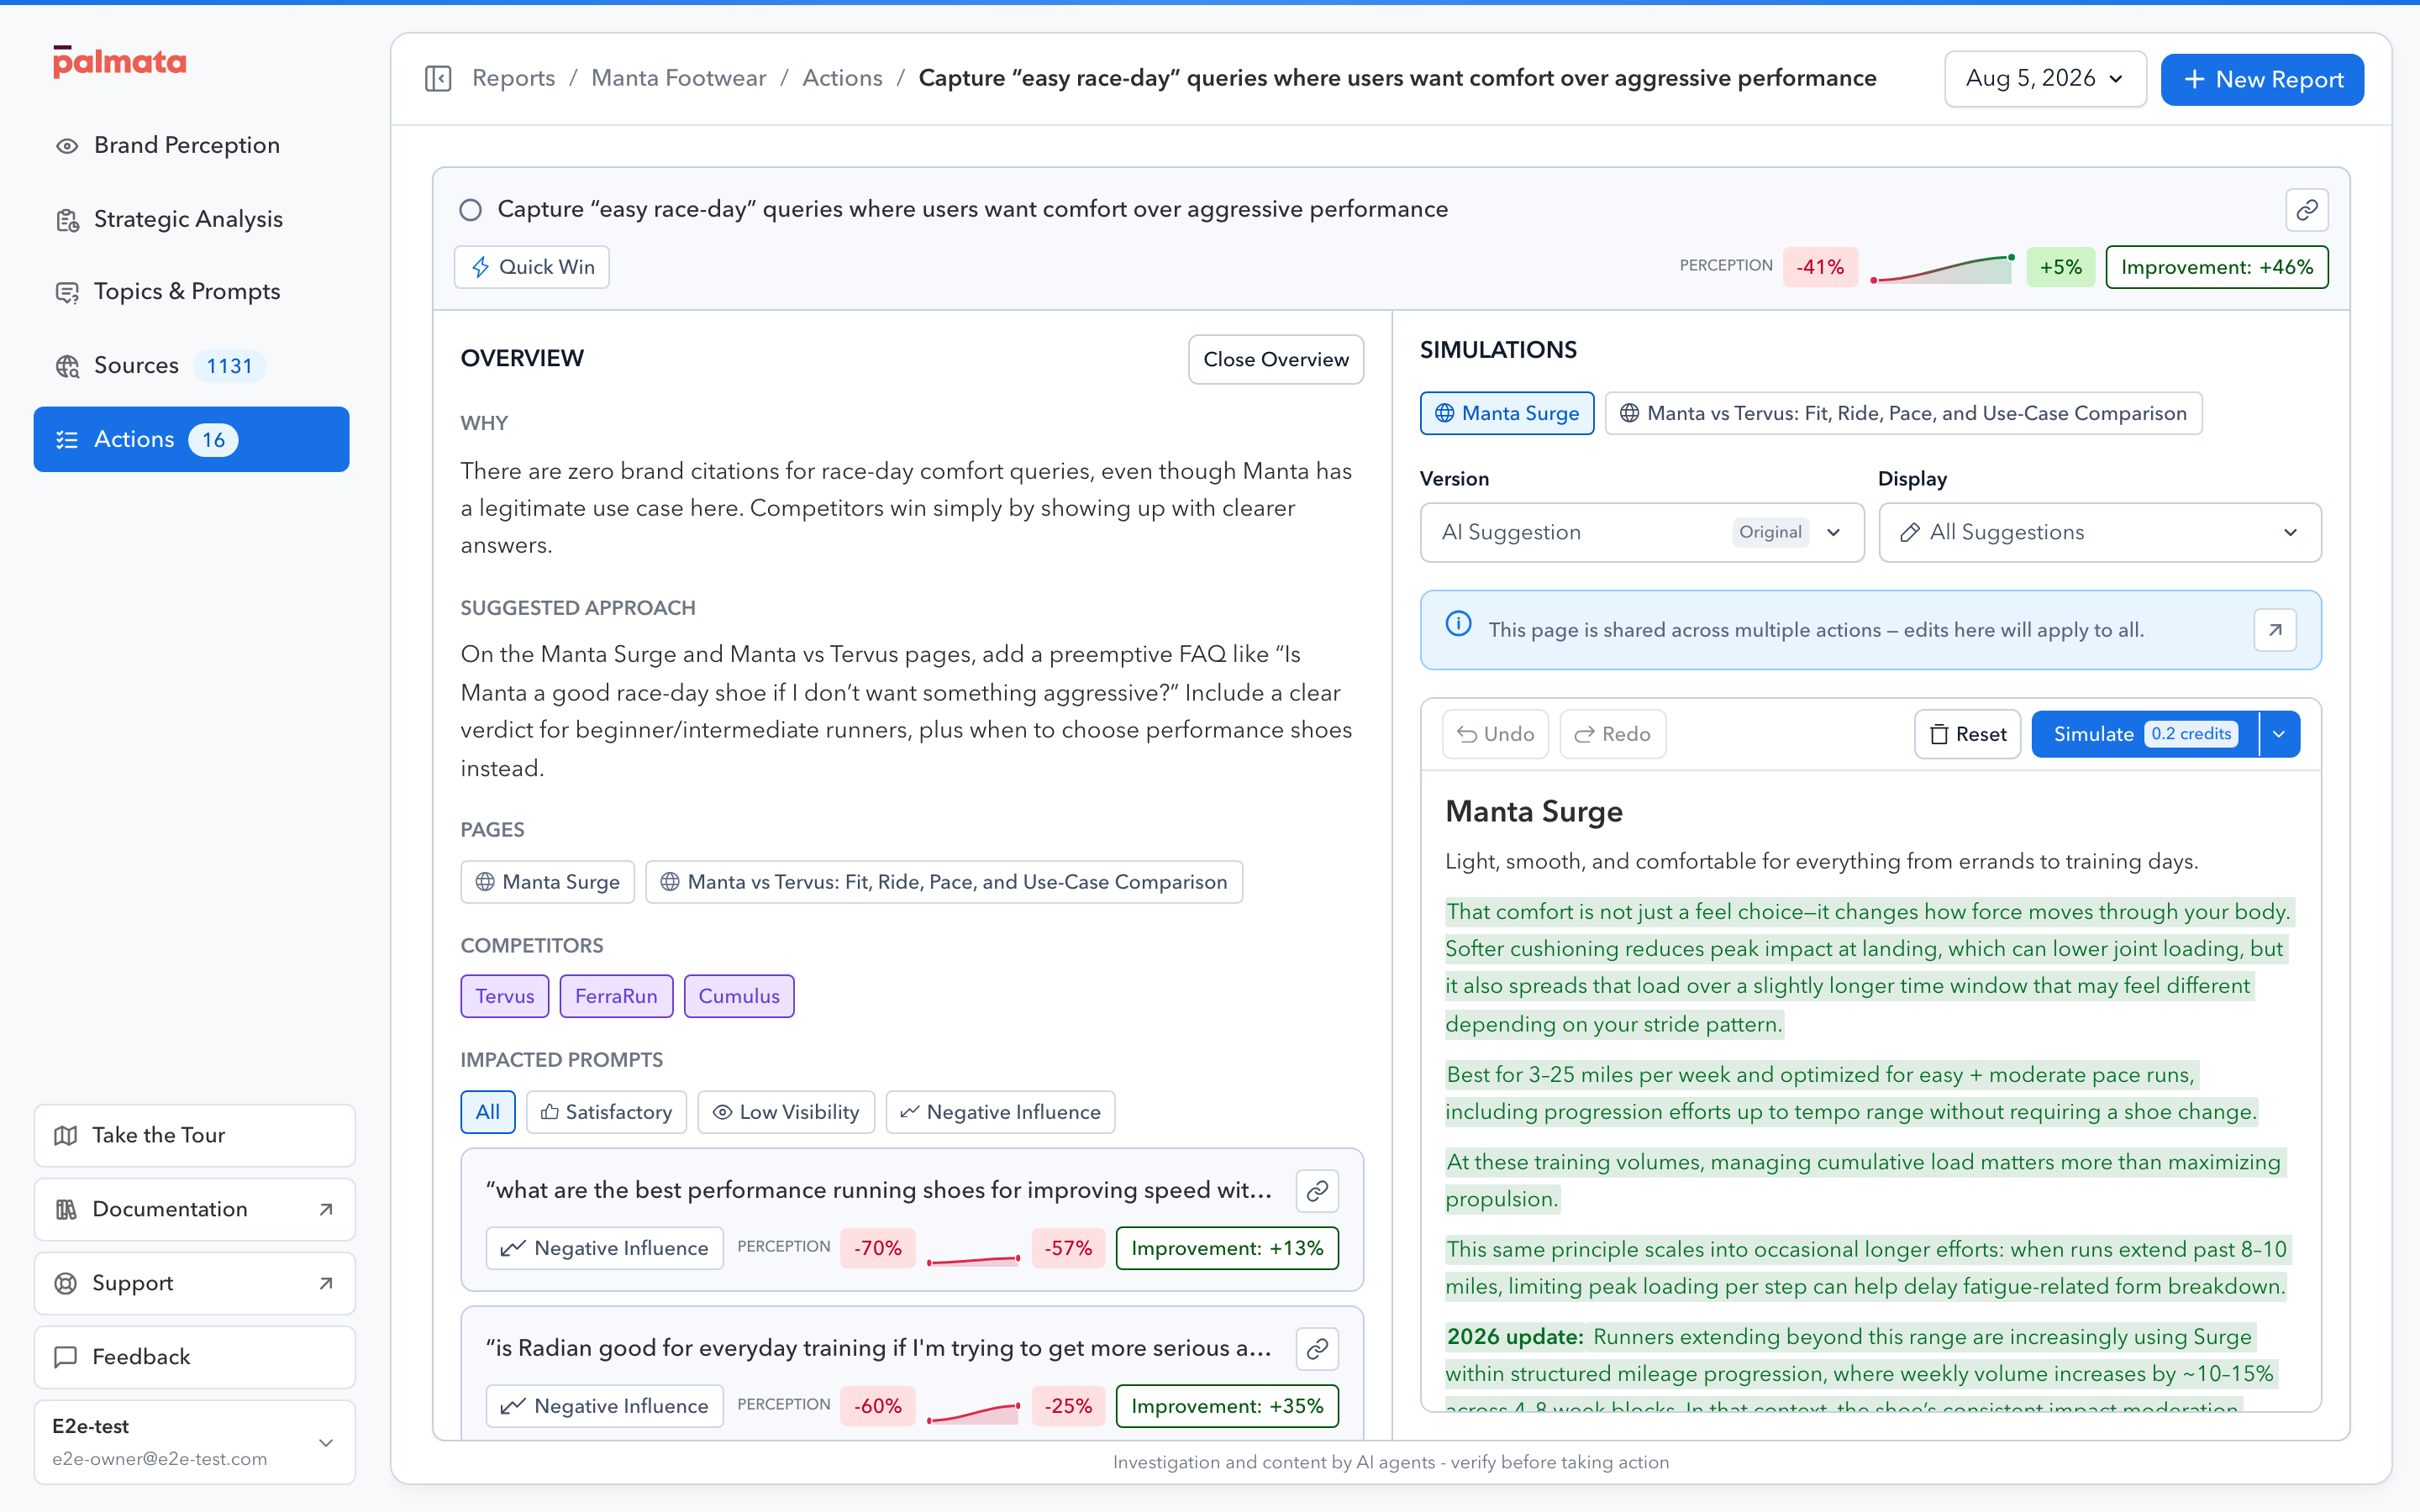Viewport: 2420px width, 1512px height.
Task: Click the -60% perception value
Action: (877, 1406)
